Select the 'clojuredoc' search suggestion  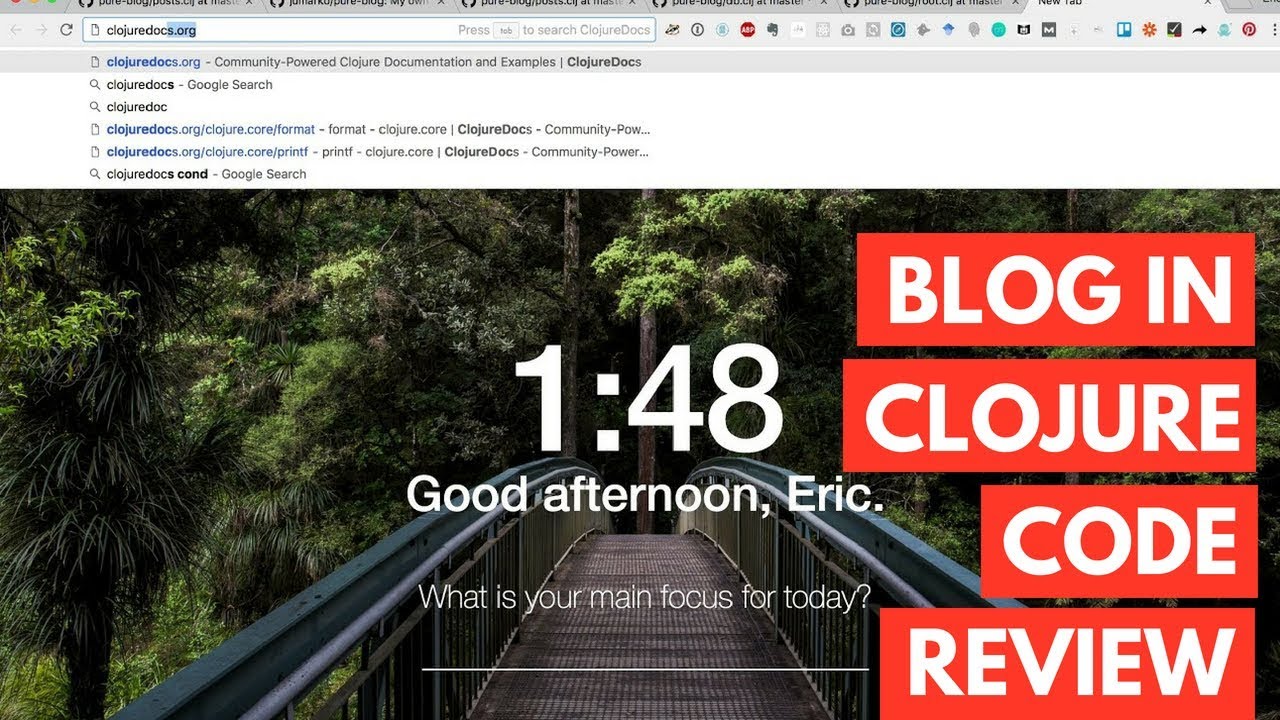tap(640, 107)
